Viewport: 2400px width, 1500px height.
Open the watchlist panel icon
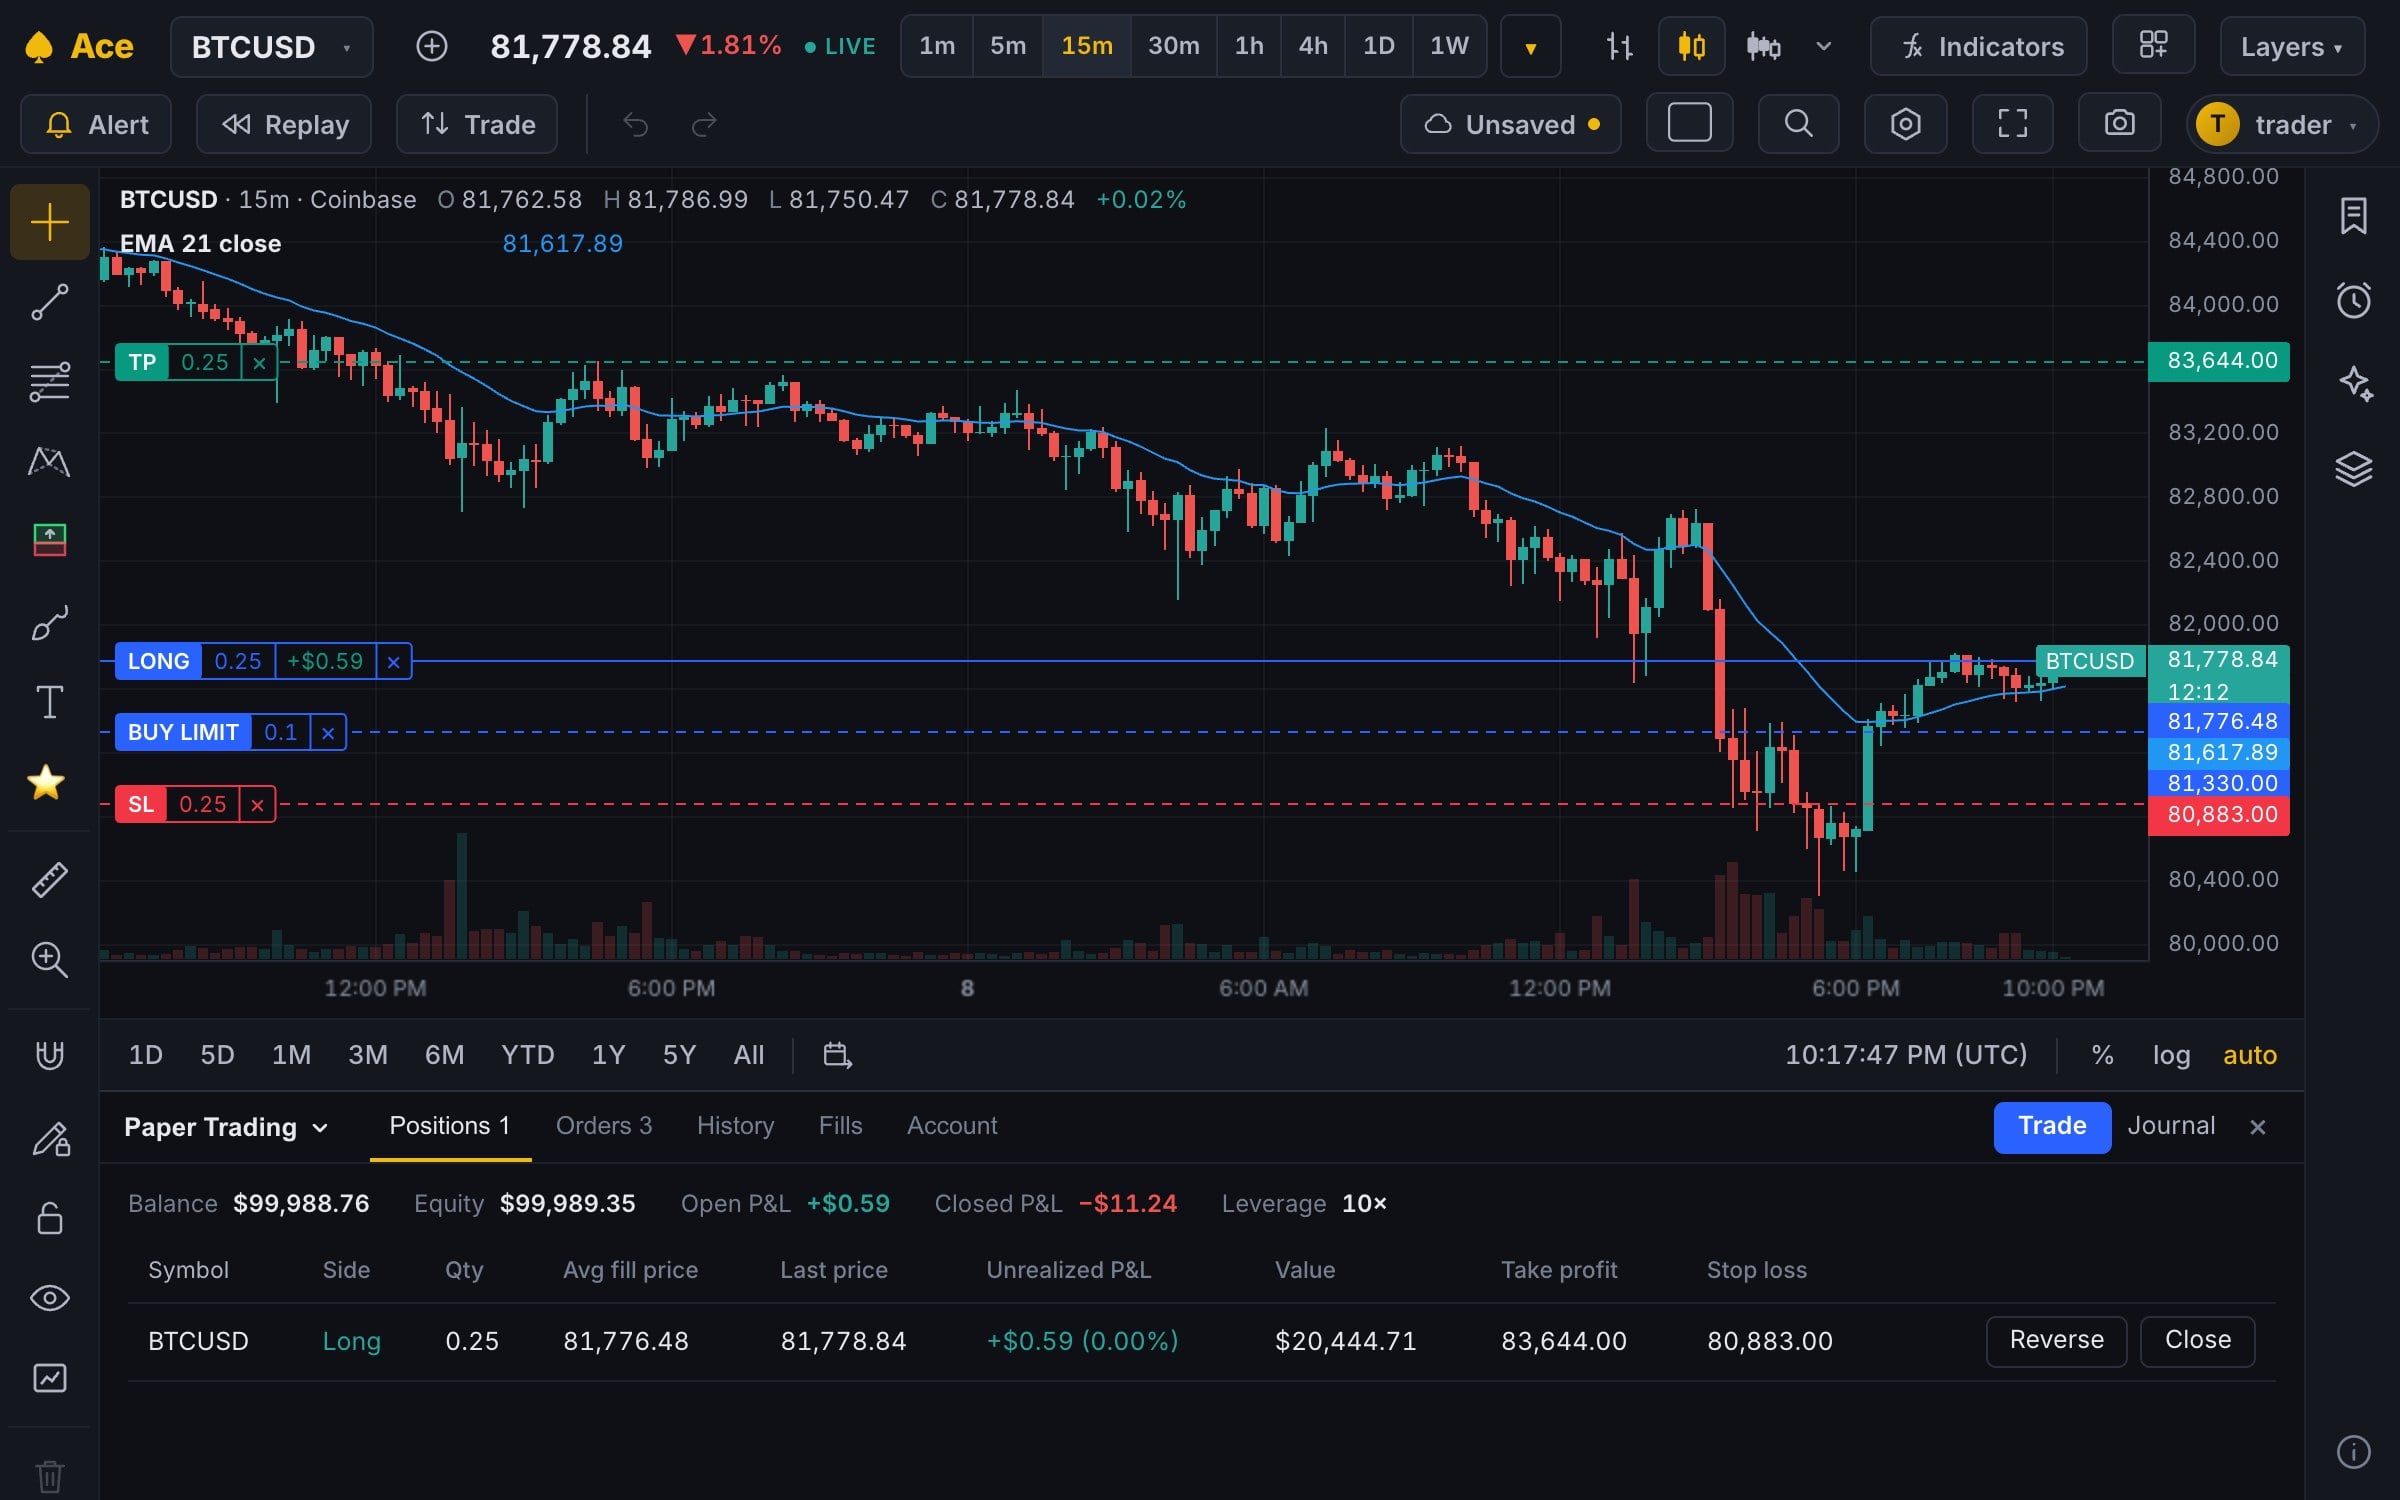tap(2353, 216)
